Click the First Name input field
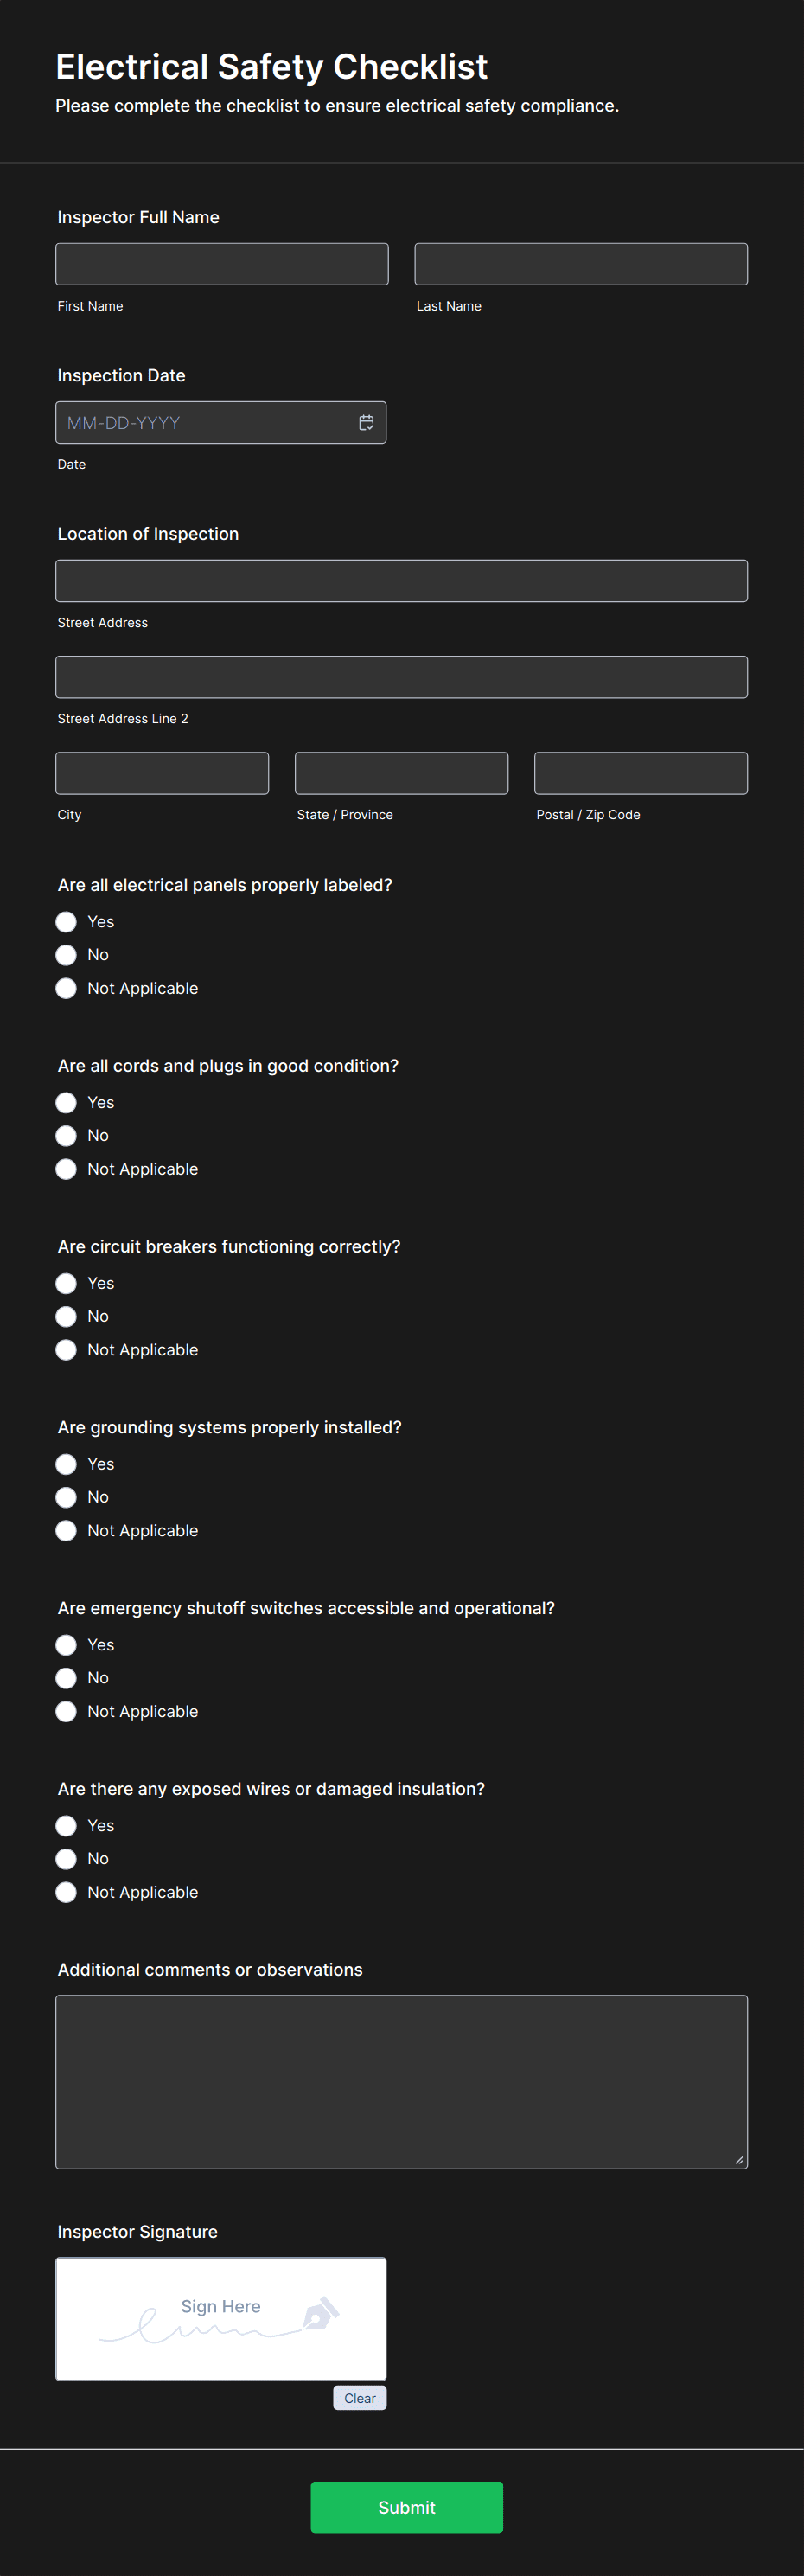 (222, 264)
